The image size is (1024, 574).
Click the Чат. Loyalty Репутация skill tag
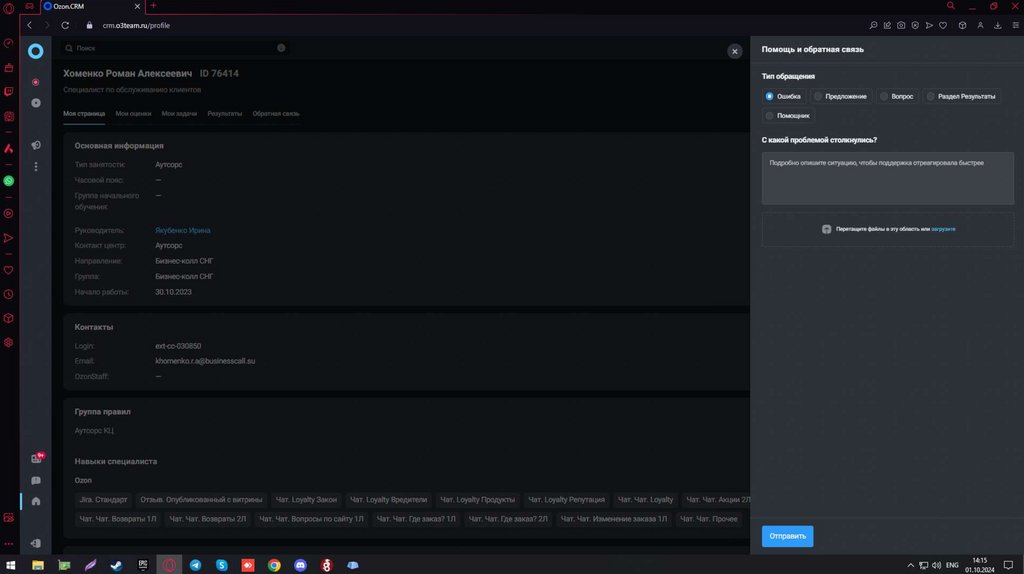click(566, 500)
